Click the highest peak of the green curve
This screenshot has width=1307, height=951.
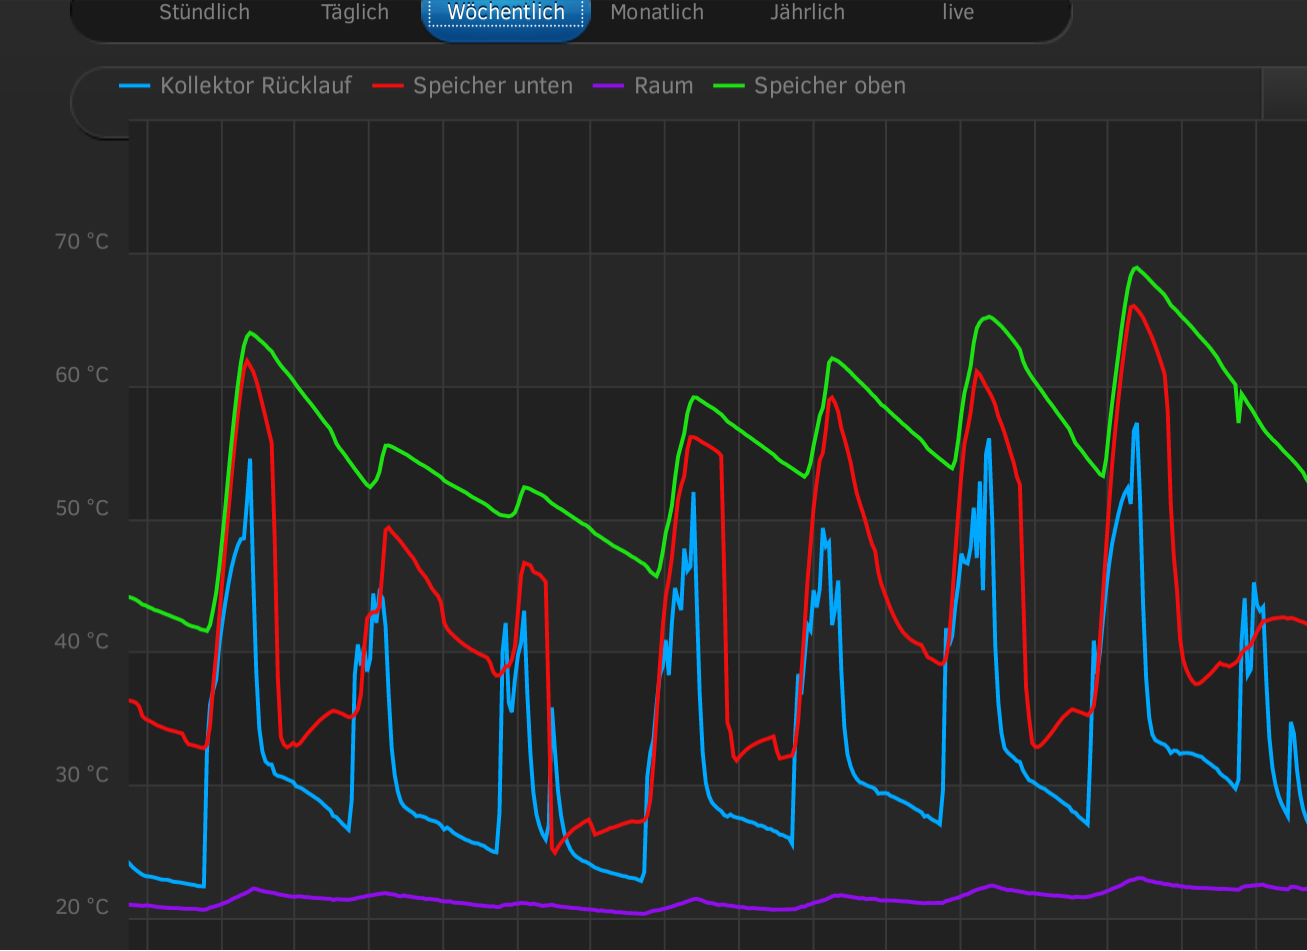tap(1135, 268)
